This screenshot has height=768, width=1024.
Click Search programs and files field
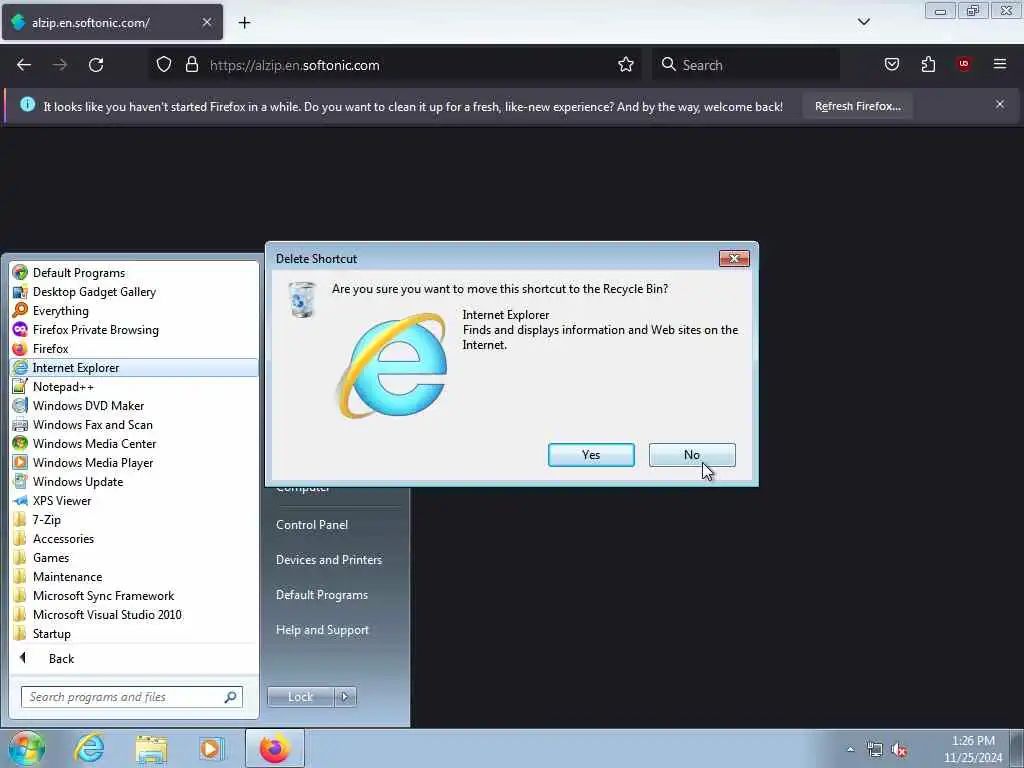coord(131,697)
